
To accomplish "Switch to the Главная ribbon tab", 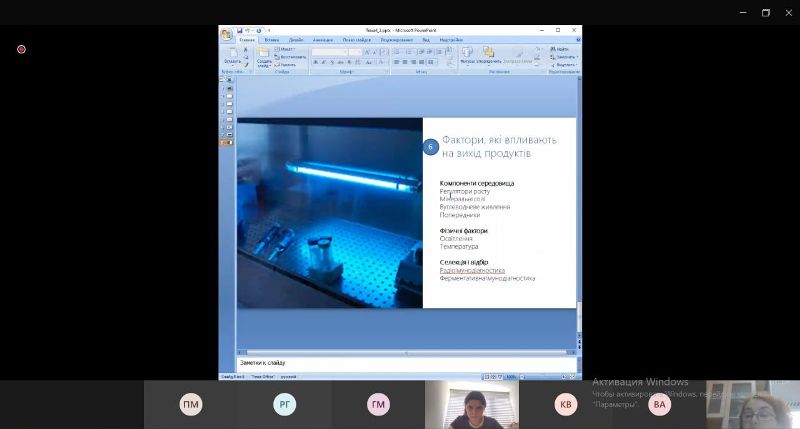I will 247,40.
